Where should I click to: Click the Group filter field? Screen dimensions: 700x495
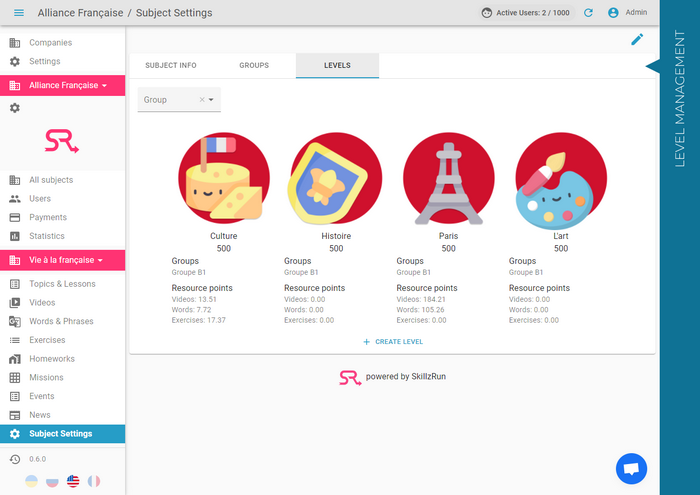[x=179, y=100]
